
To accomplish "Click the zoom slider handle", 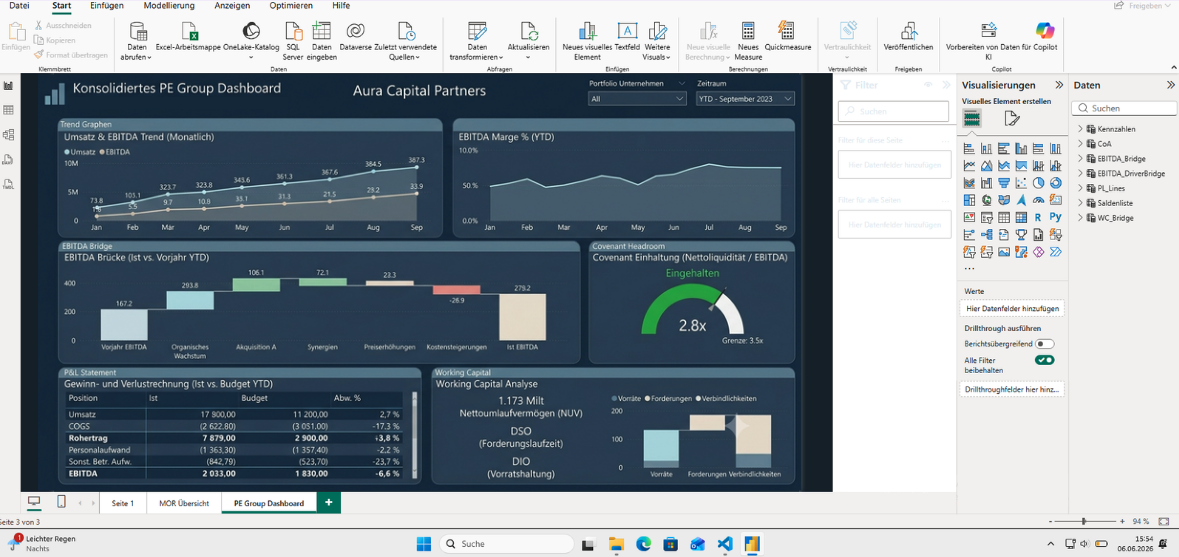I will pyautogui.click(x=1084, y=521).
